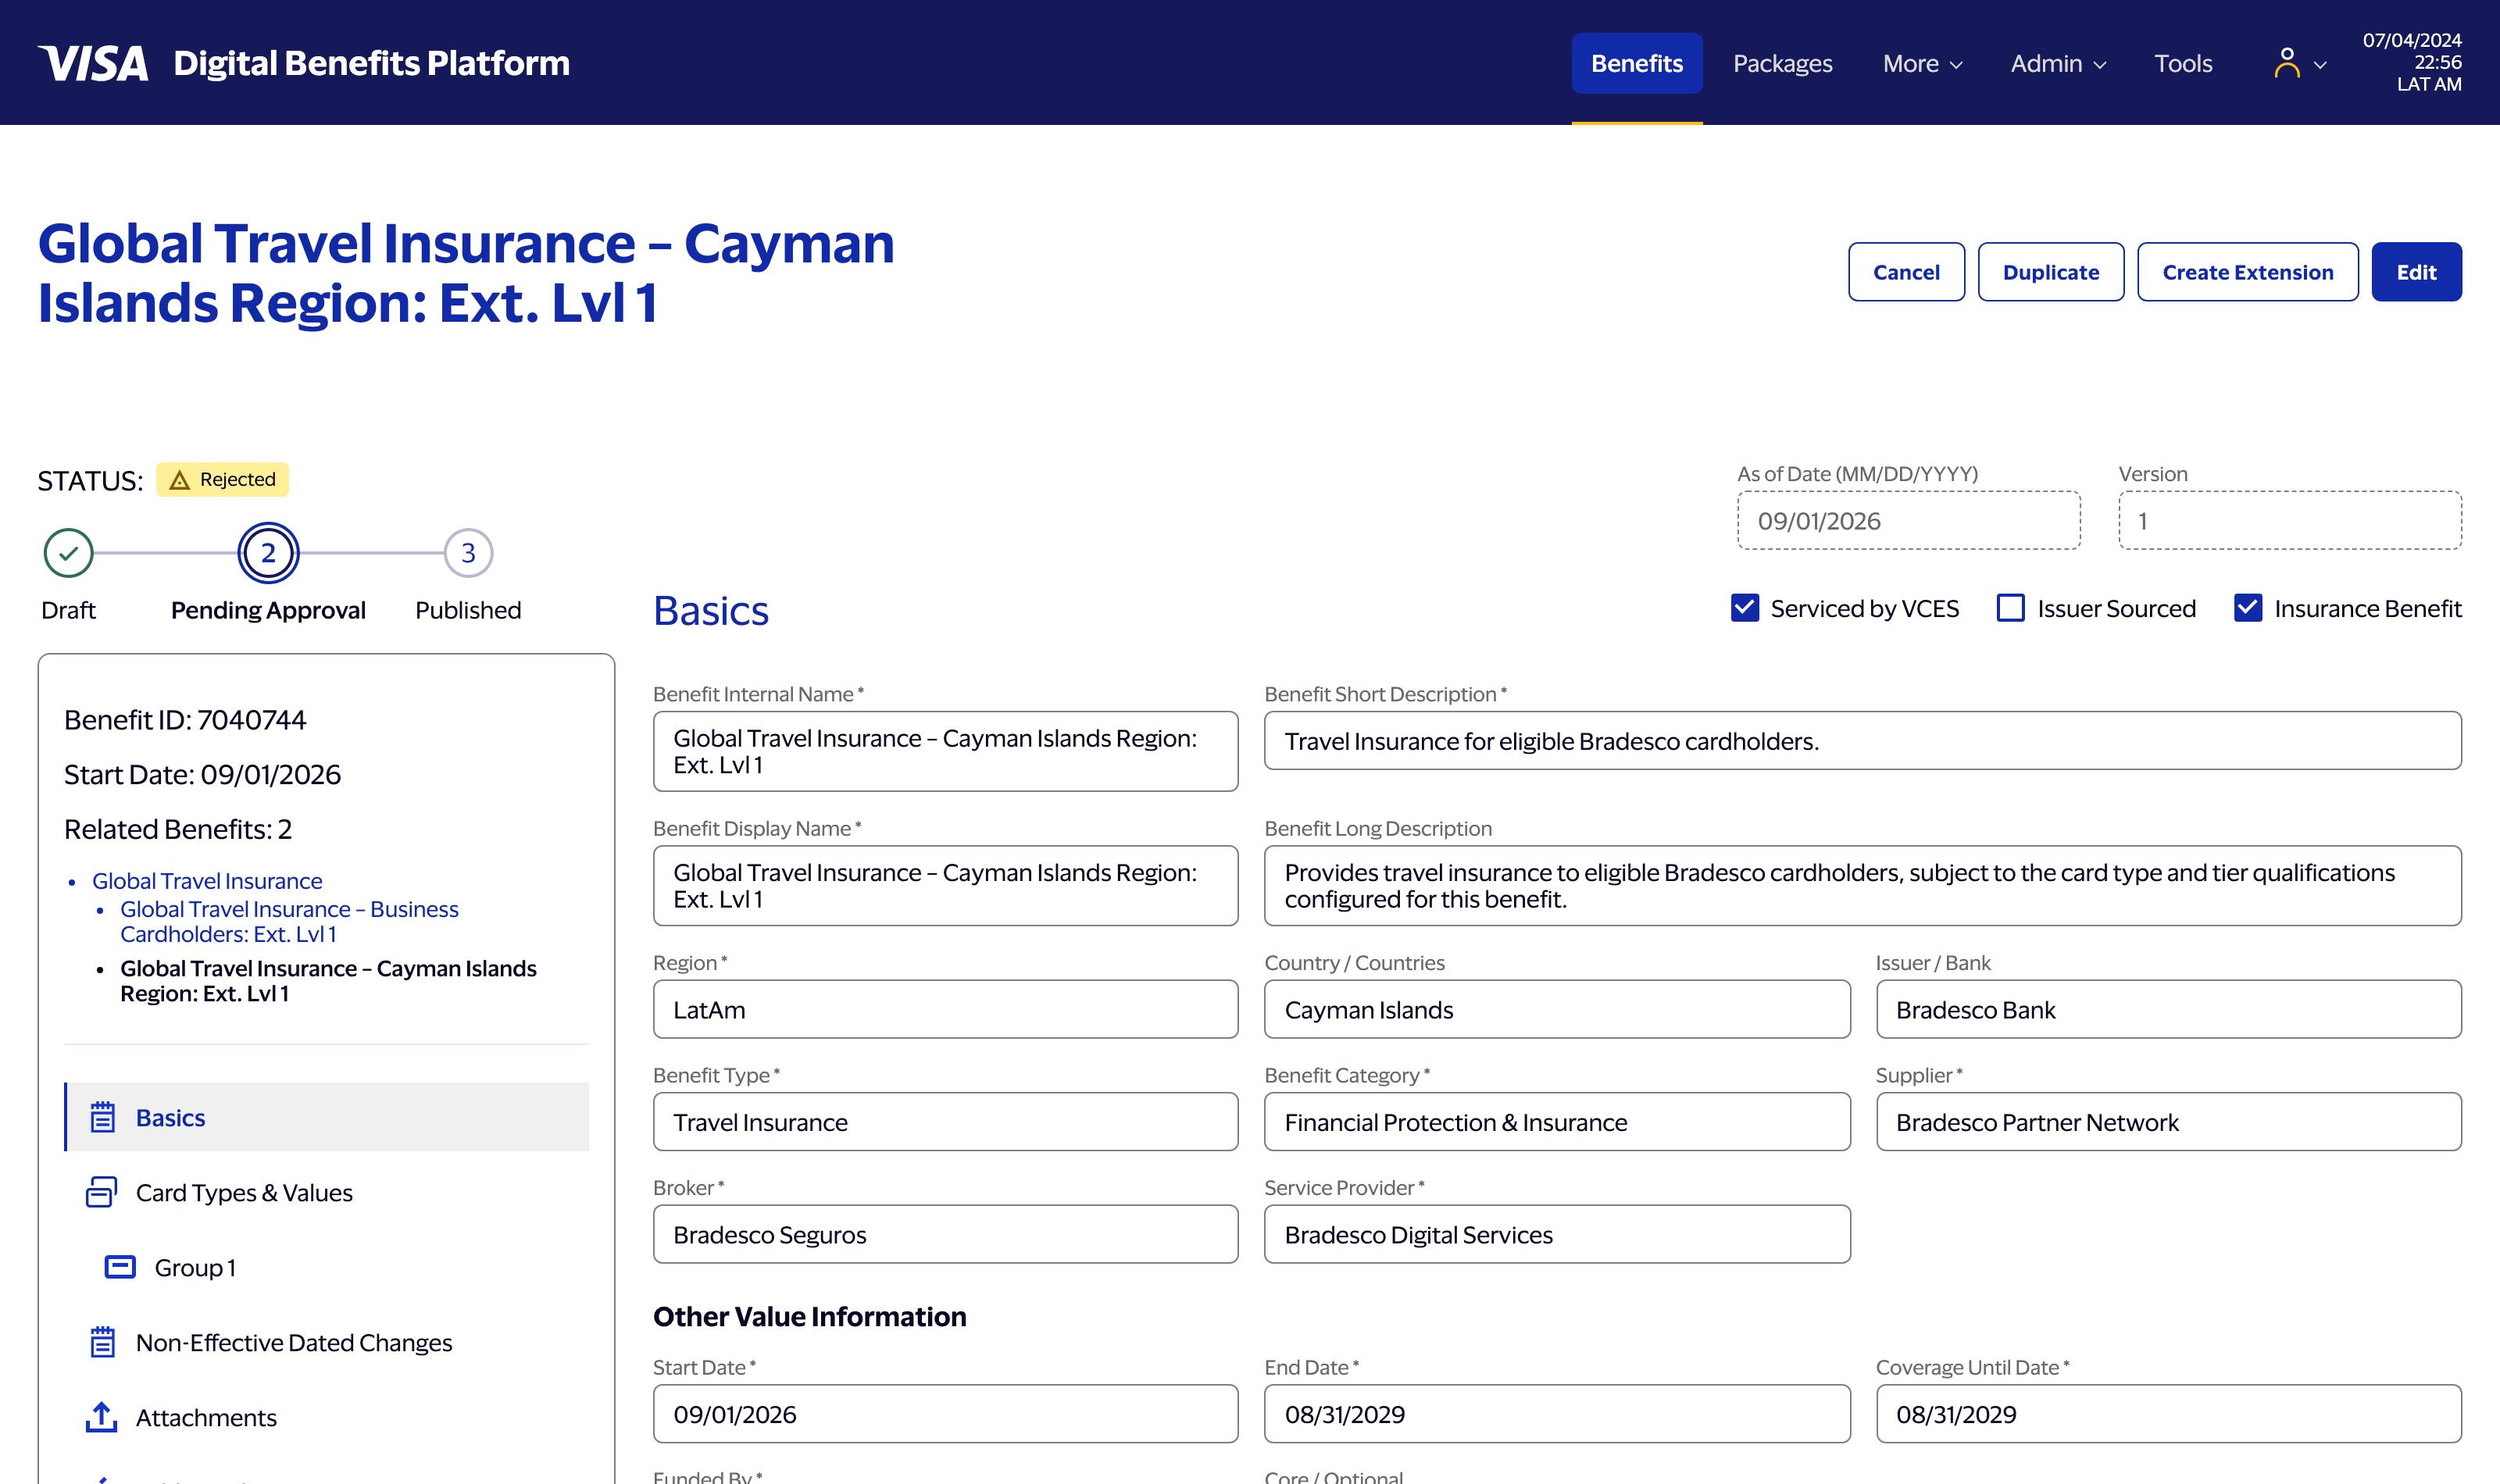Click the Related Benefits: 2 text
Viewport: 2500px width, 1484px height.
[x=178, y=829]
